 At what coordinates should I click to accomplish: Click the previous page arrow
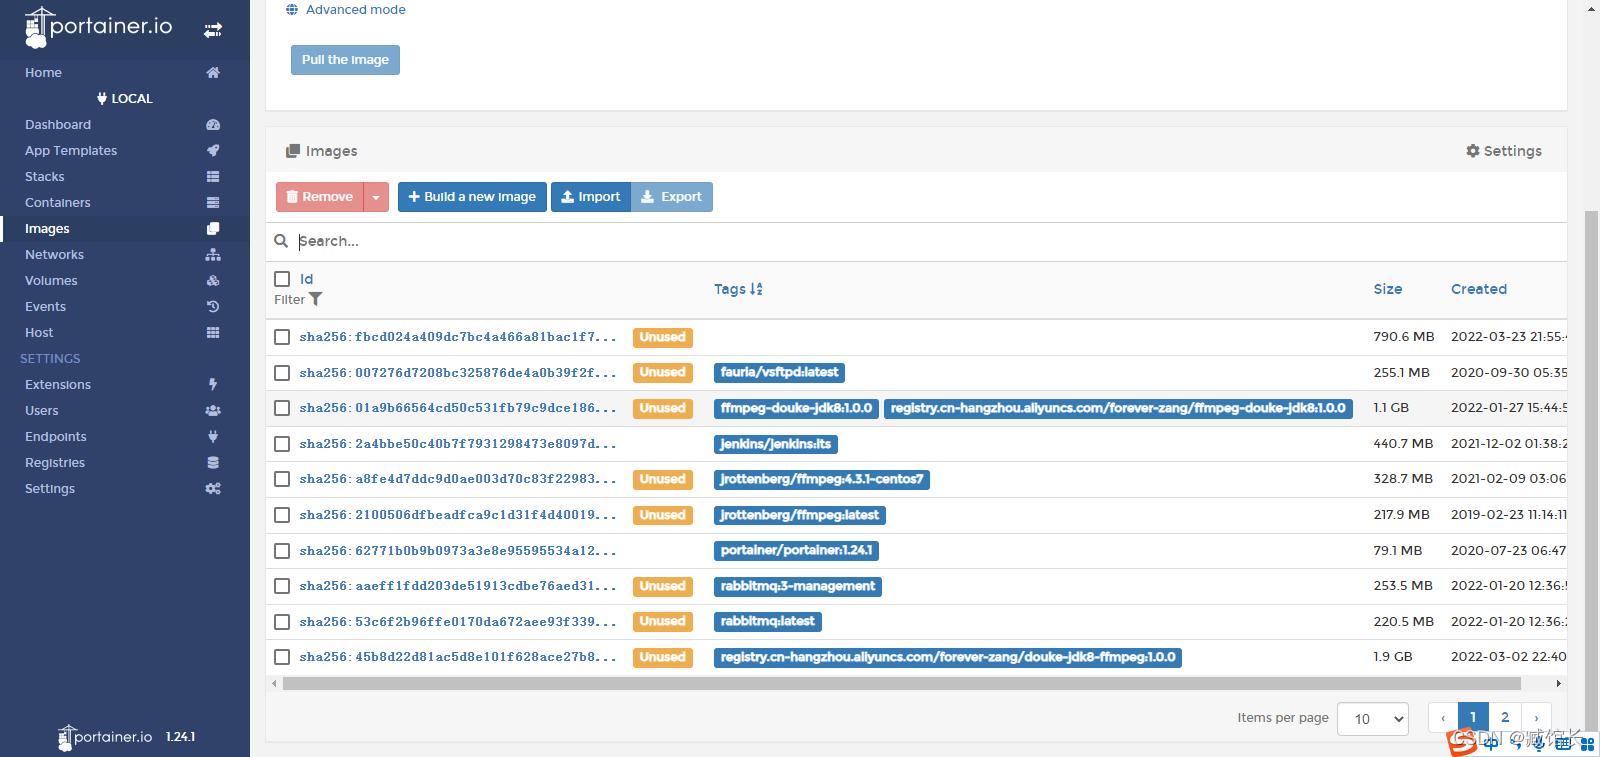(x=1443, y=717)
